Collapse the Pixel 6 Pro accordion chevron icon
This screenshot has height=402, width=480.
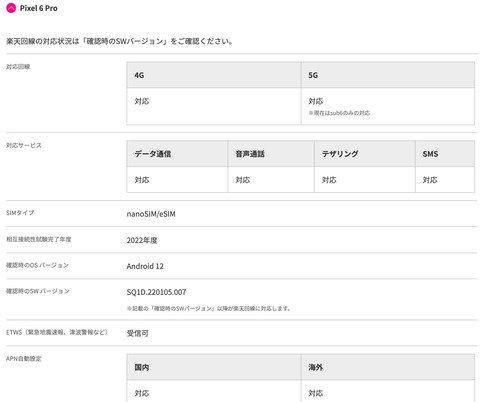pos(11,8)
